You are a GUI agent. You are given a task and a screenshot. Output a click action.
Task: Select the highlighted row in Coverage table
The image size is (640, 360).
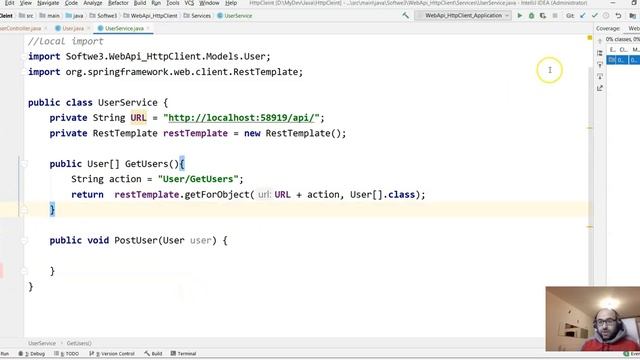pyautogui.click(x=623, y=60)
